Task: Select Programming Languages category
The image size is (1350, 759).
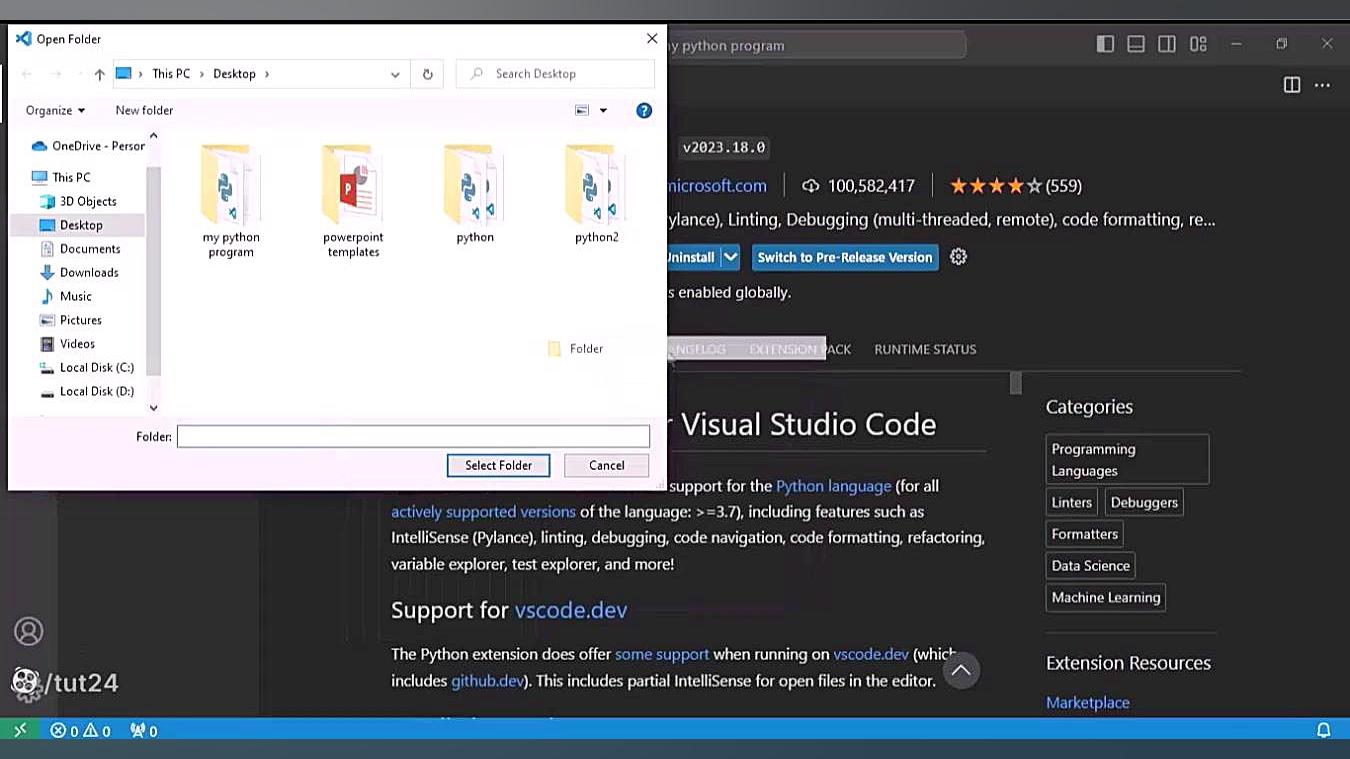Action: [x=1127, y=460]
